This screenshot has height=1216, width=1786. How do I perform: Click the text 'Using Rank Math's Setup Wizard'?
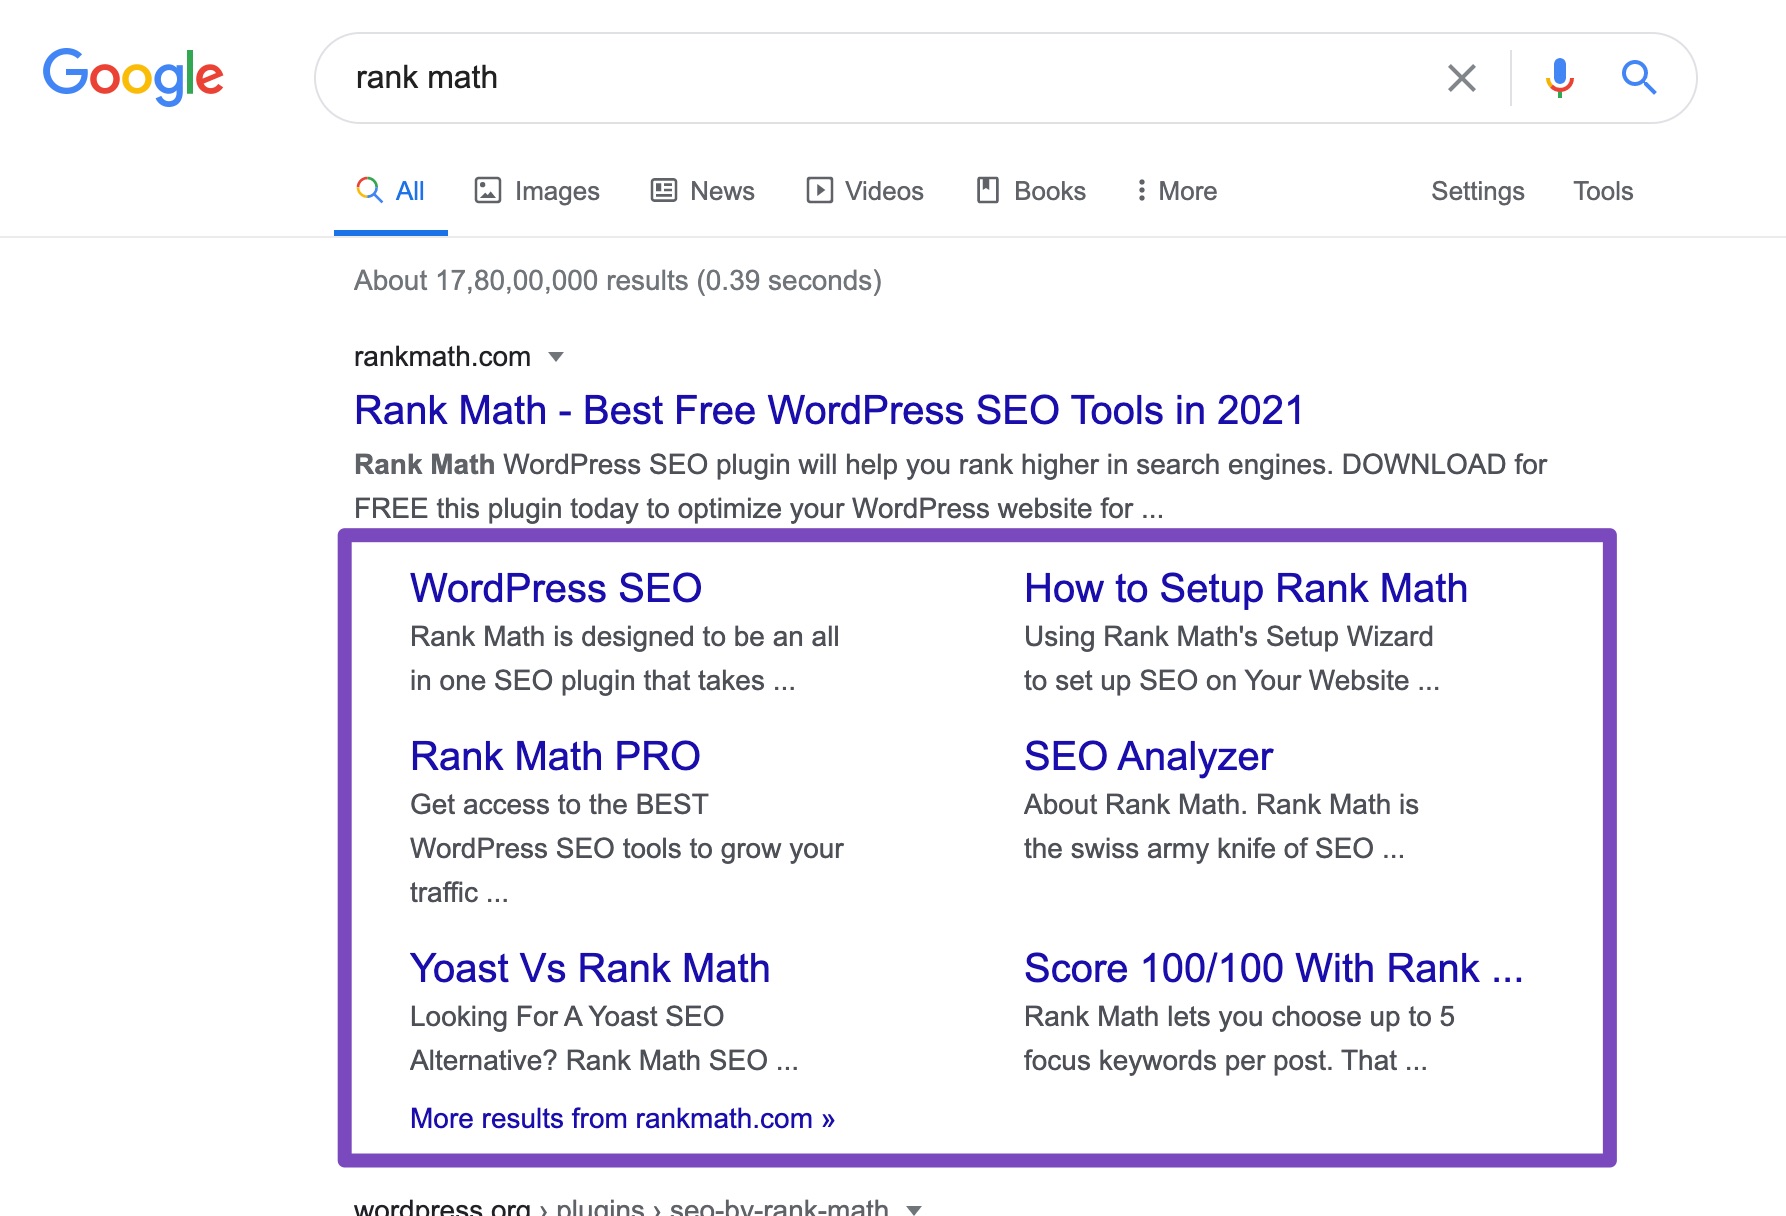[1228, 636]
